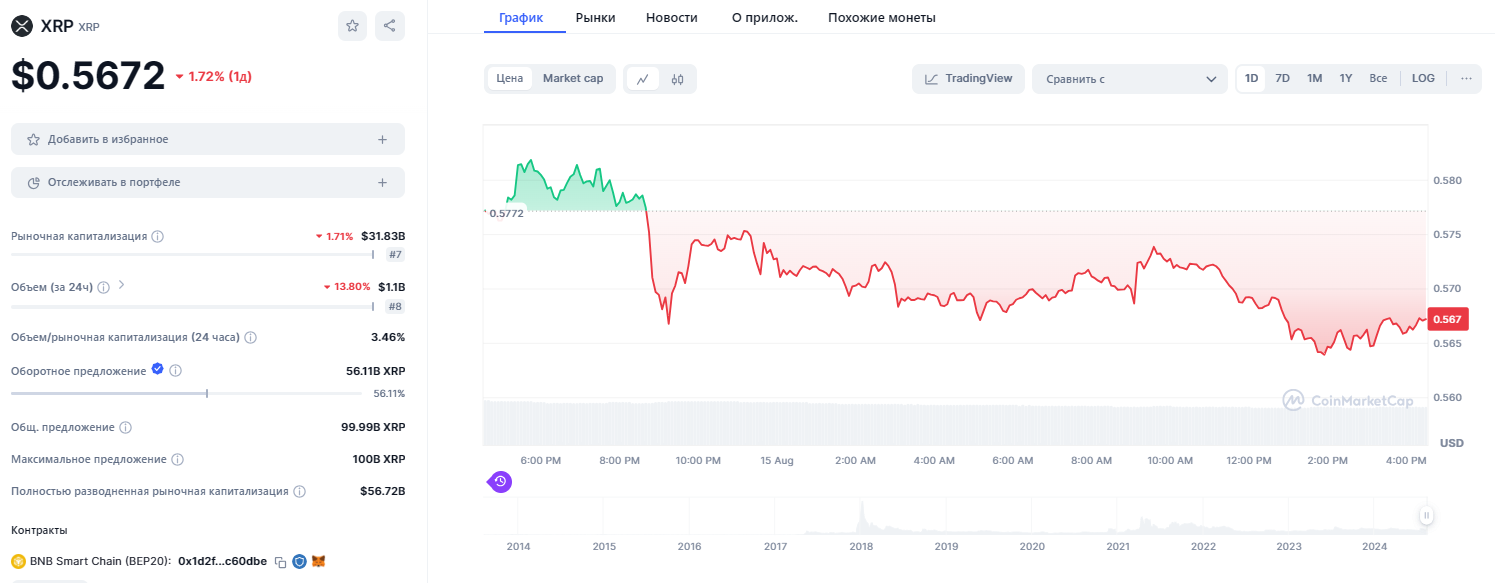The height and width of the screenshot is (583, 1495).
Task: Toggle LOG scale on the chart
Action: coord(1423,79)
